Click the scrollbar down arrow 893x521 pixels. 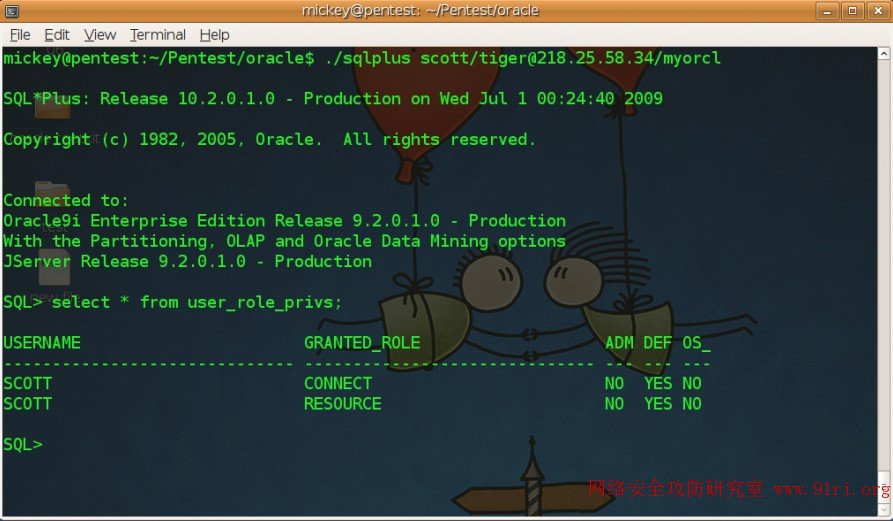coord(883,509)
